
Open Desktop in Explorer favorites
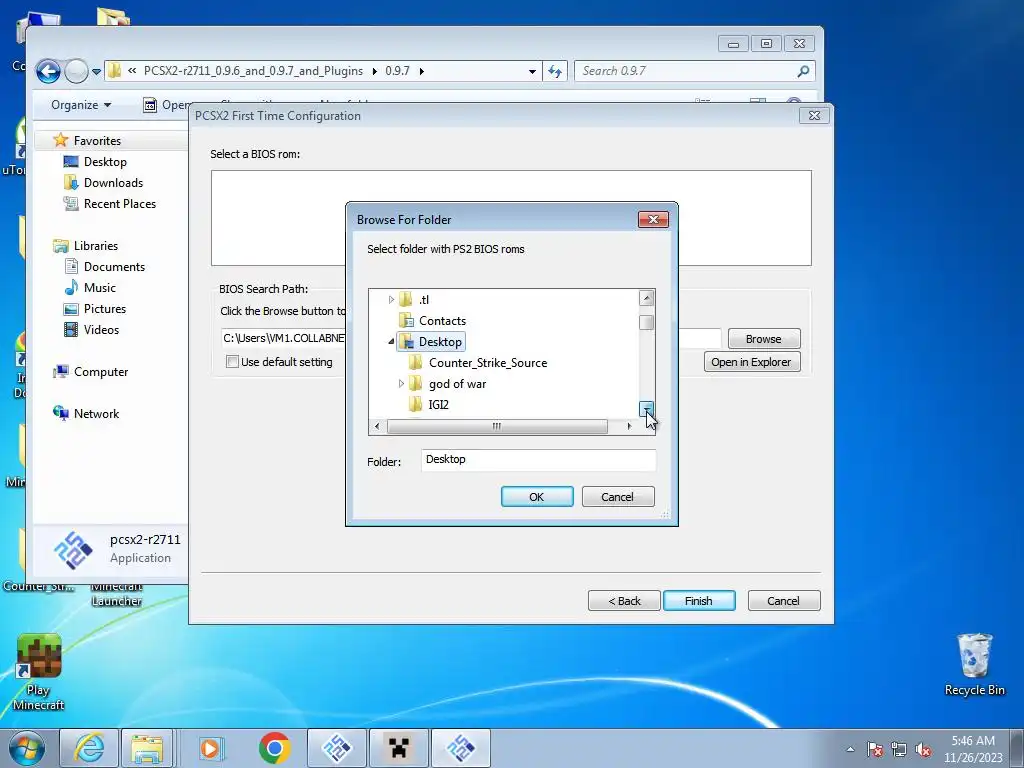tap(104, 162)
